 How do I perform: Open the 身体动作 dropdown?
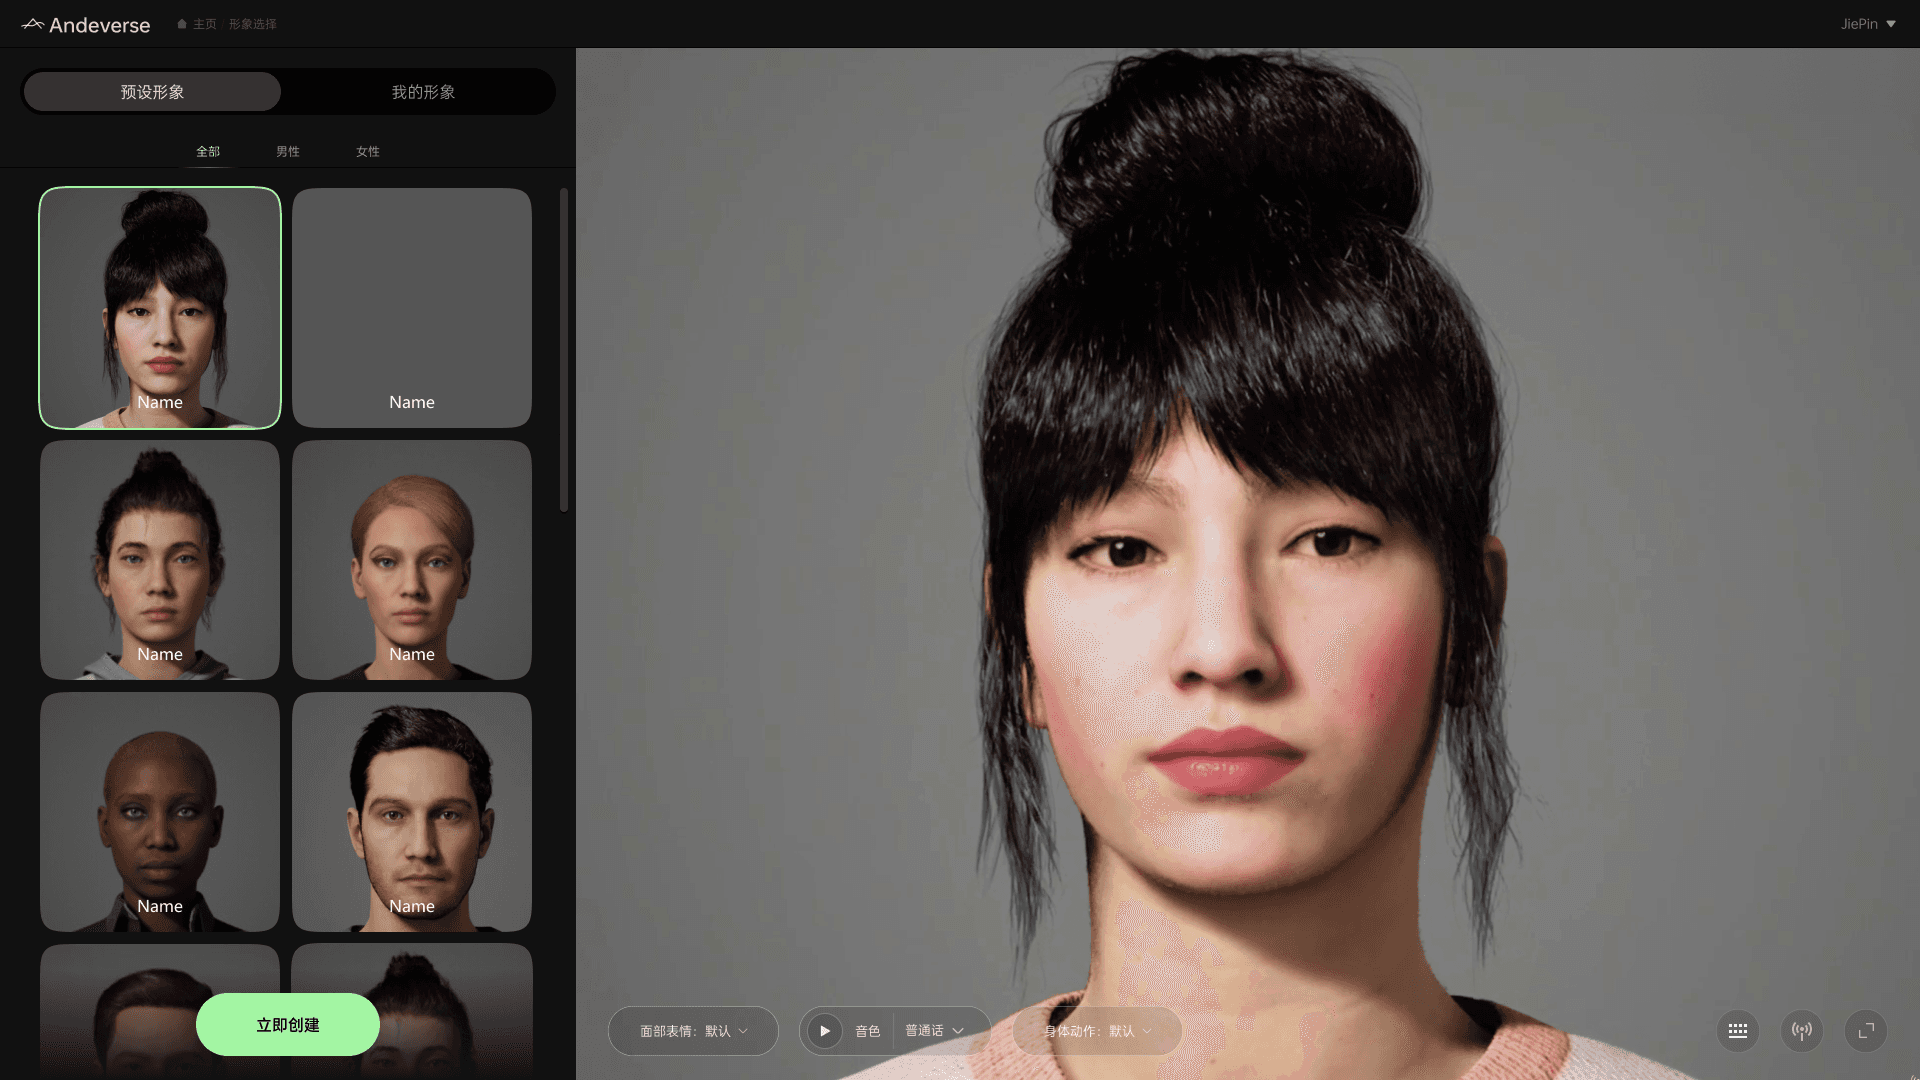[1097, 1031]
